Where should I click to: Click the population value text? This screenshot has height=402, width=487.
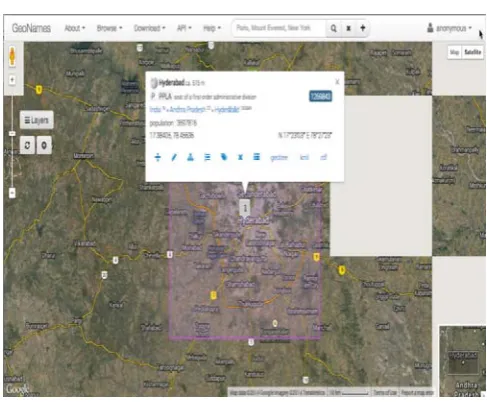[x=187, y=123]
